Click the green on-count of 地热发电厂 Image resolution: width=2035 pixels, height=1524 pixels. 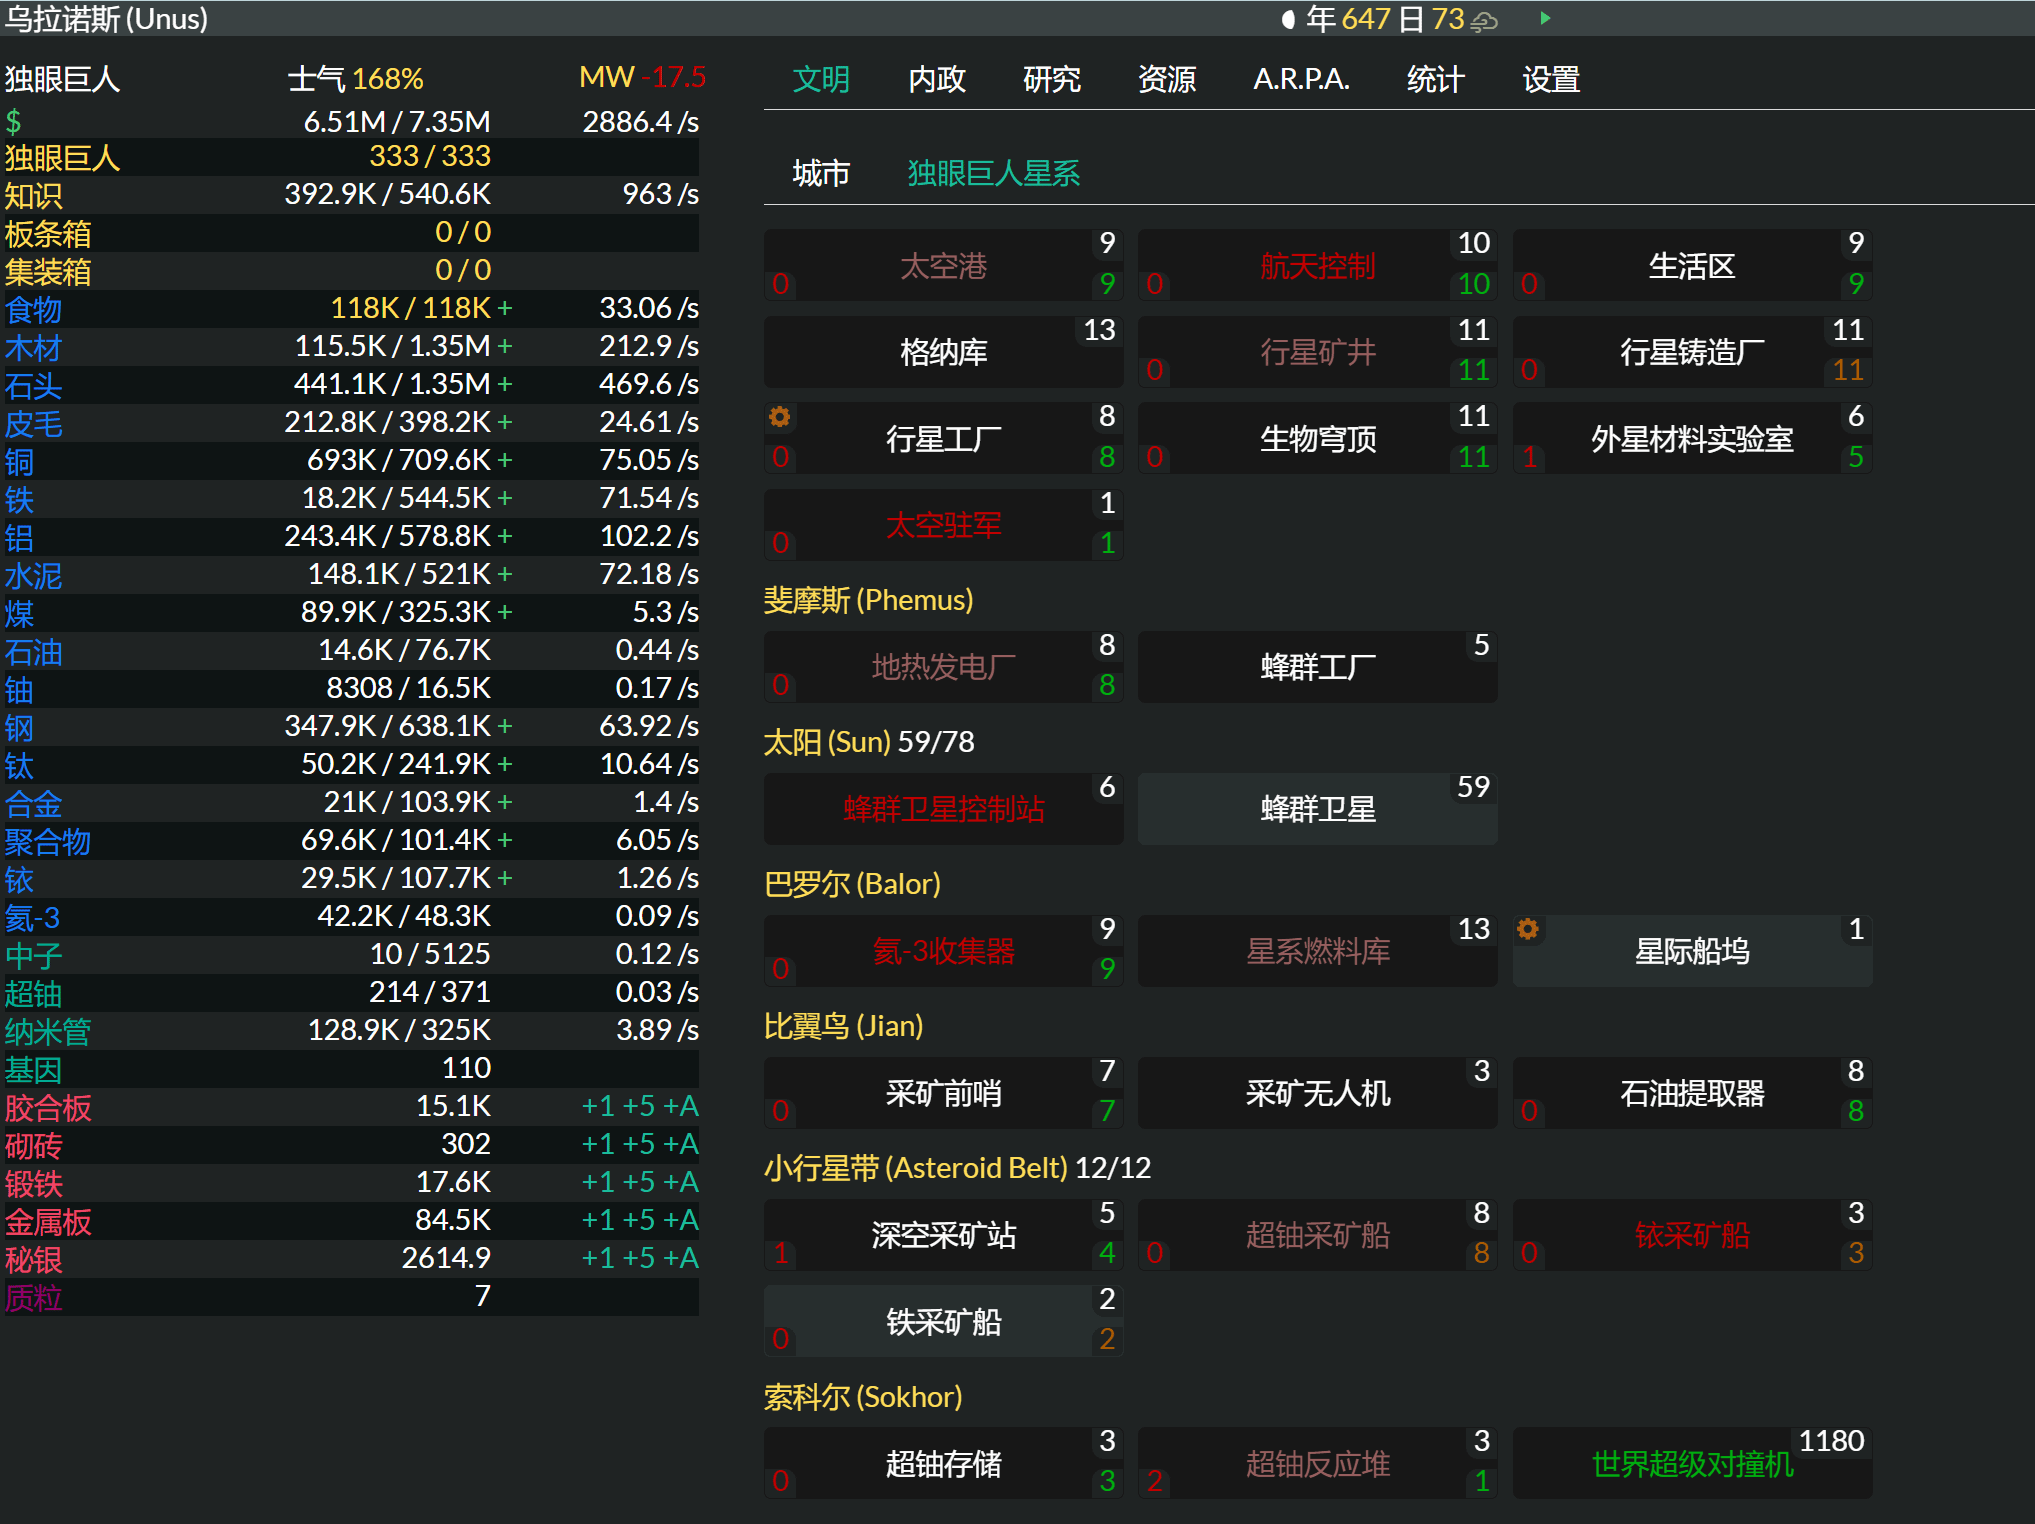click(1107, 685)
